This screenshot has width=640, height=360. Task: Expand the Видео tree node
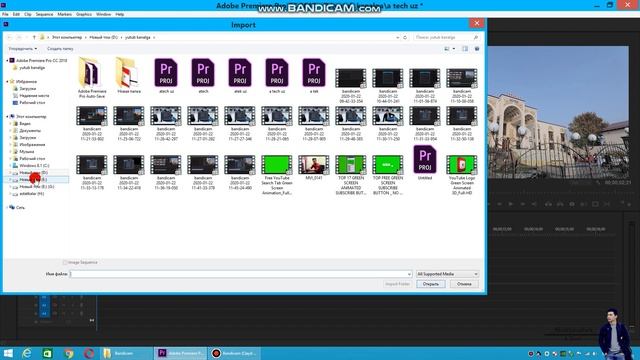tap(11, 124)
